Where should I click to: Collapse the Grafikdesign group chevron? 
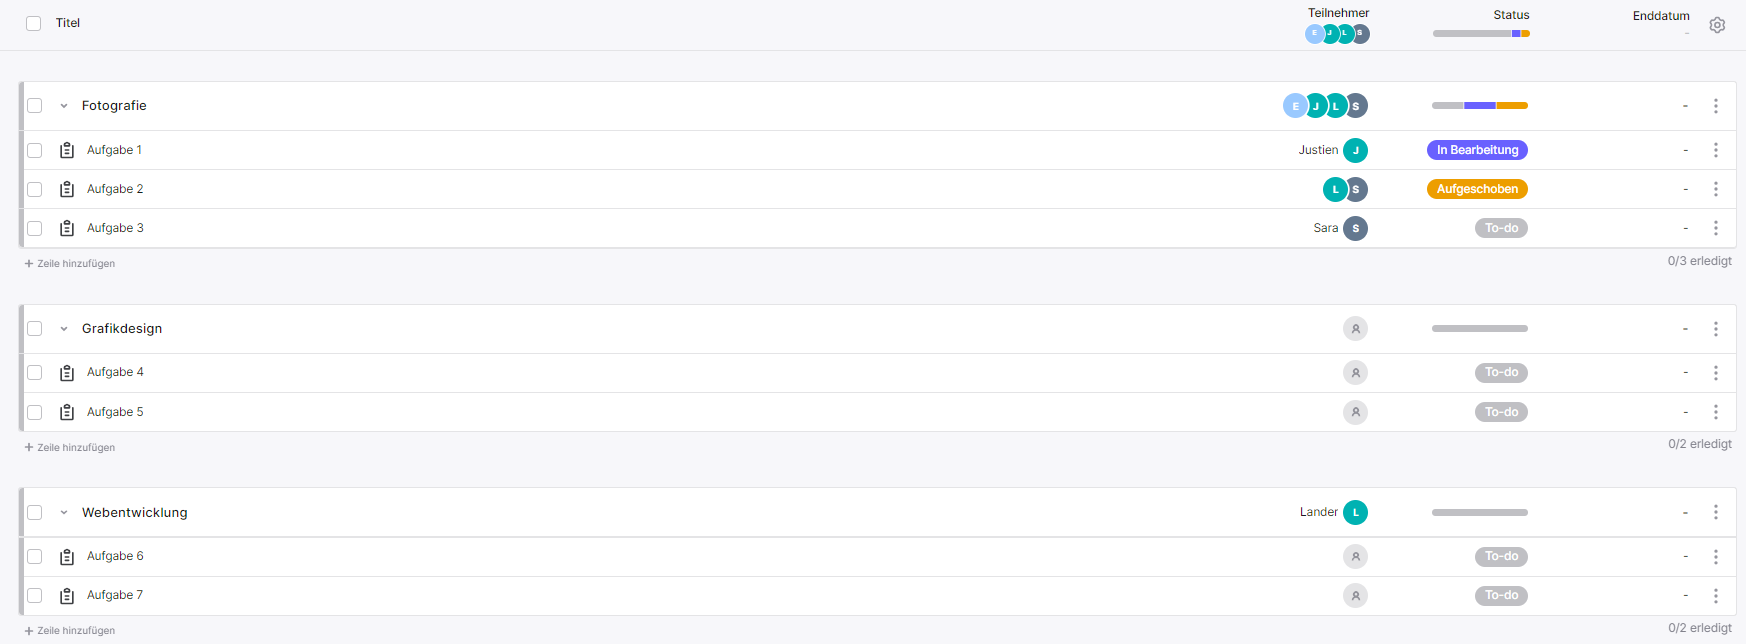64,329
